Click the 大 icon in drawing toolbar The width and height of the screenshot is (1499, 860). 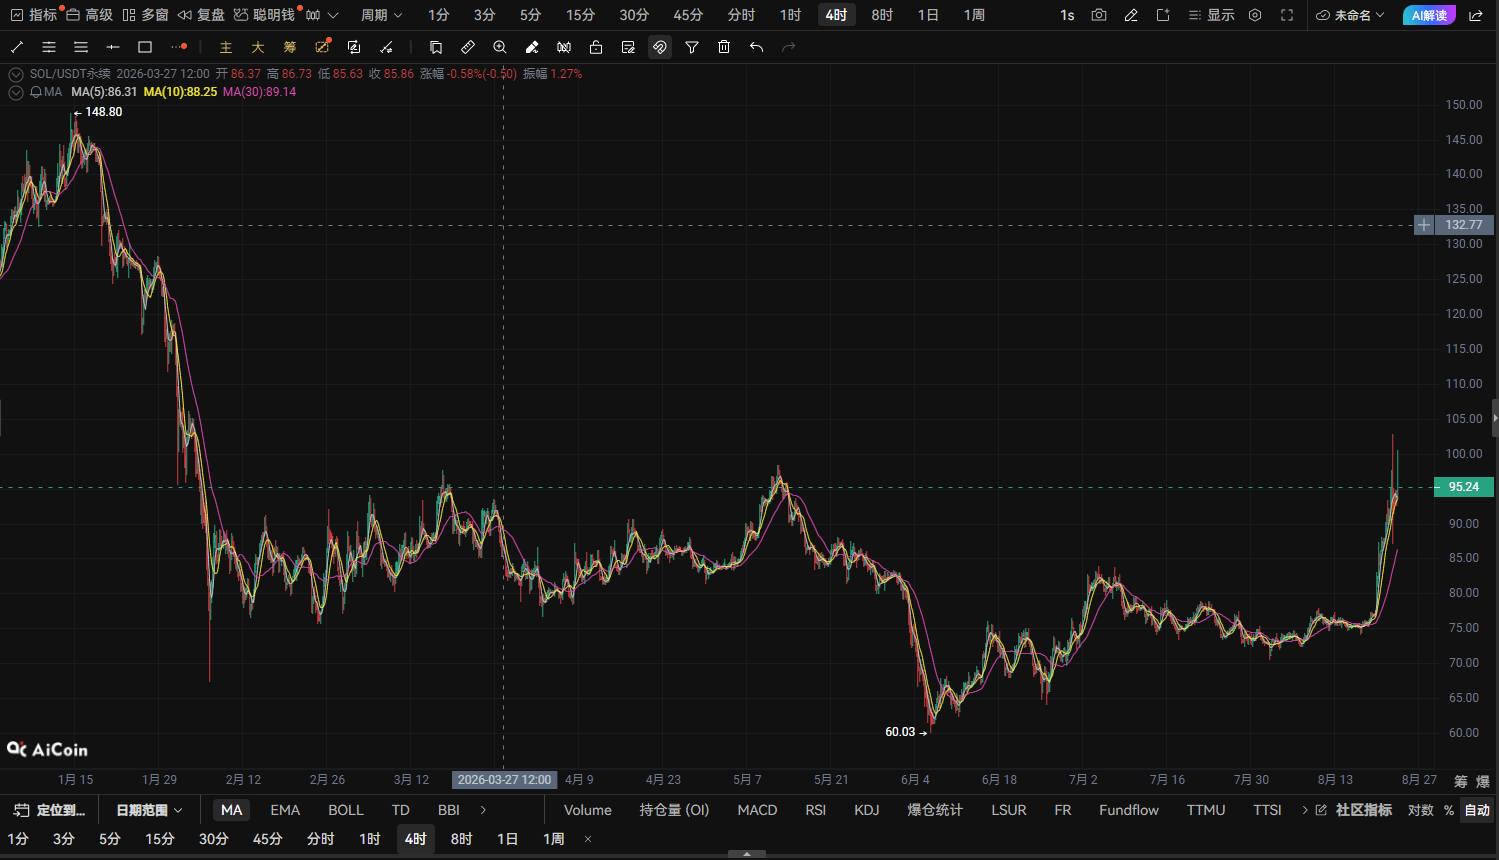[x=258, y=47]
